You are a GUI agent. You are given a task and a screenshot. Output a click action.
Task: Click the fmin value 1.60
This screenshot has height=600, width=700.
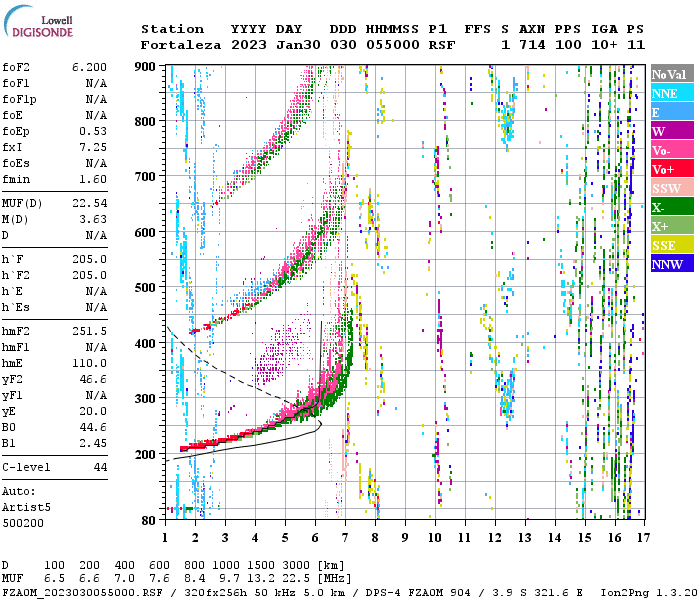93,179
